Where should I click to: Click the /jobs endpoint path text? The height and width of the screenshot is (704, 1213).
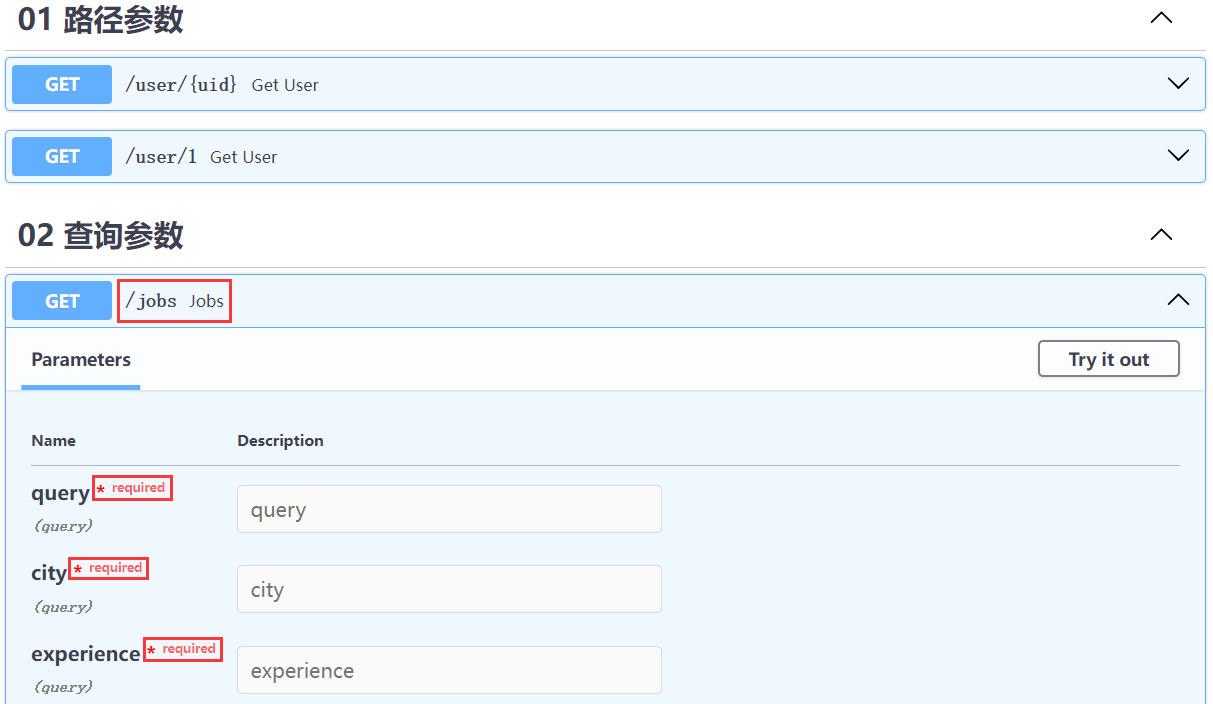click(151, 301)
